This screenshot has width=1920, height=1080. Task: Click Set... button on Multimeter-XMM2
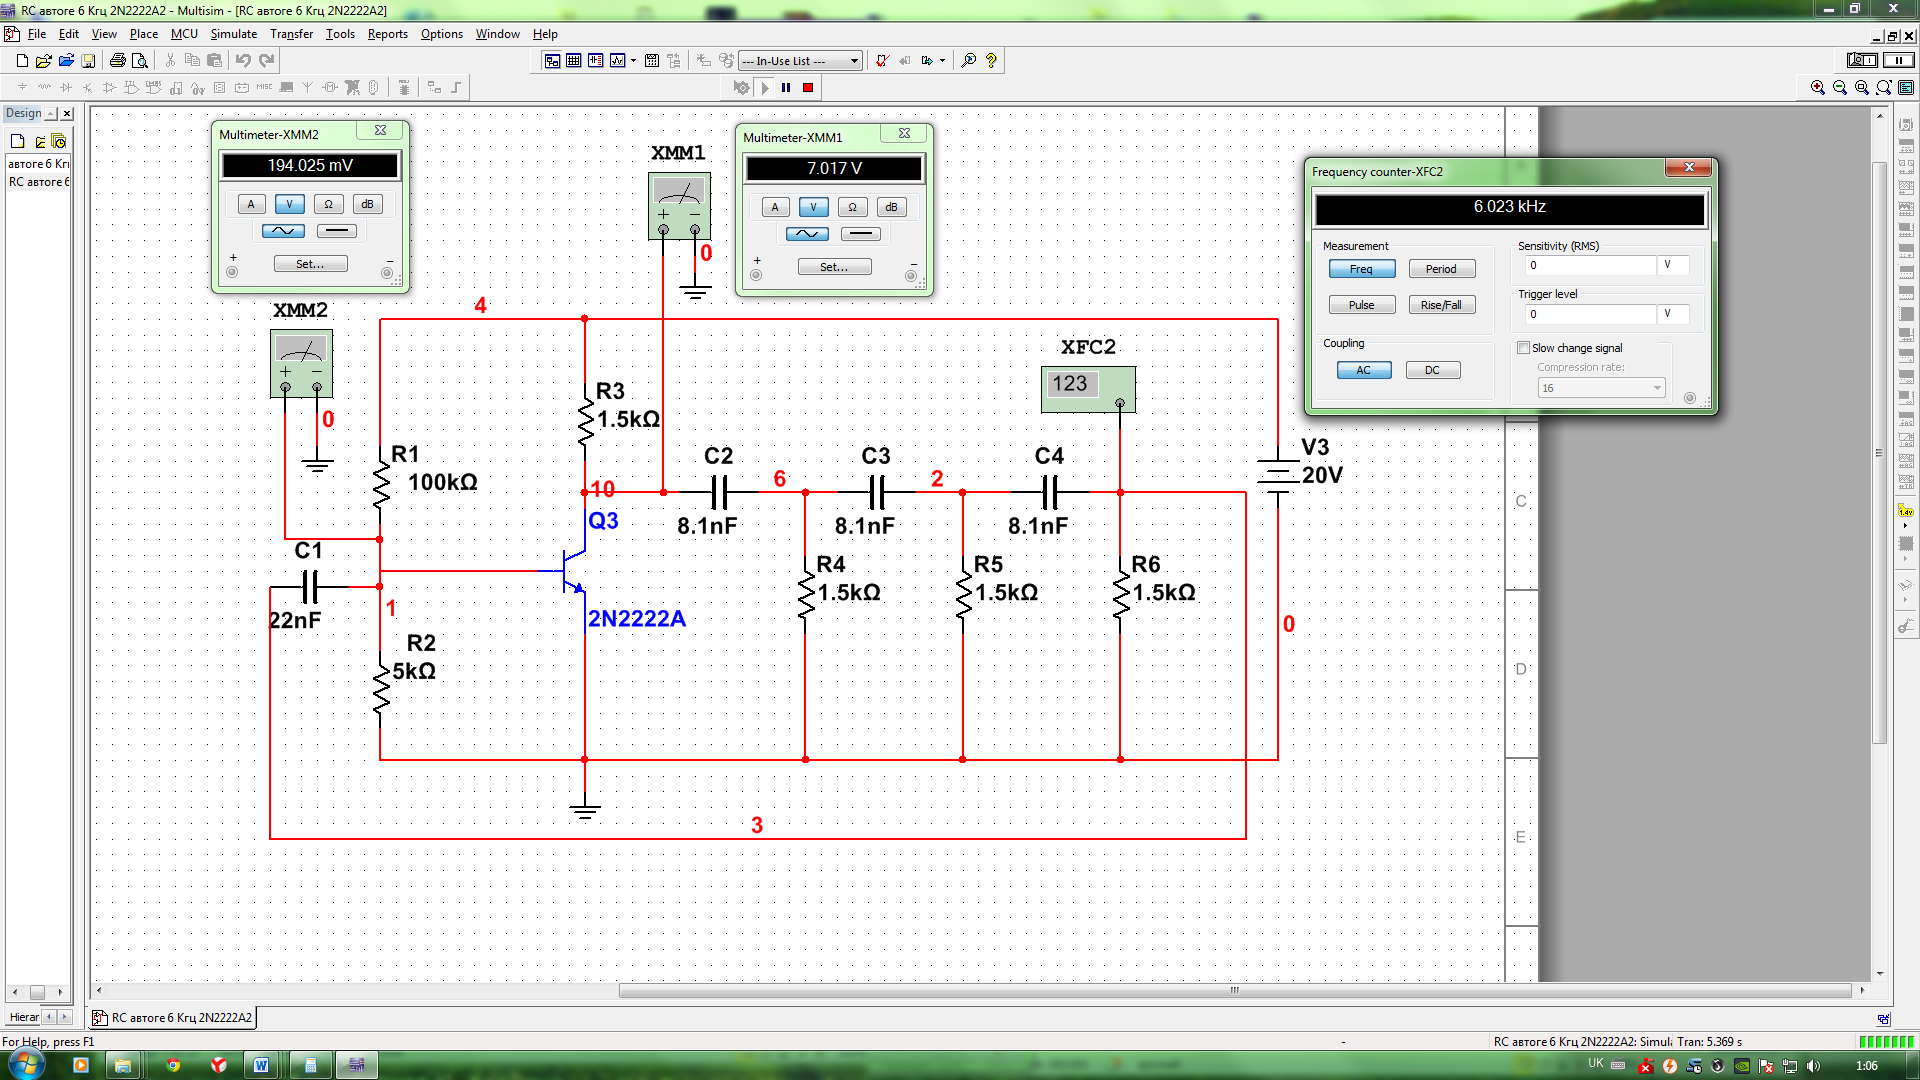(x=310, y=264)
